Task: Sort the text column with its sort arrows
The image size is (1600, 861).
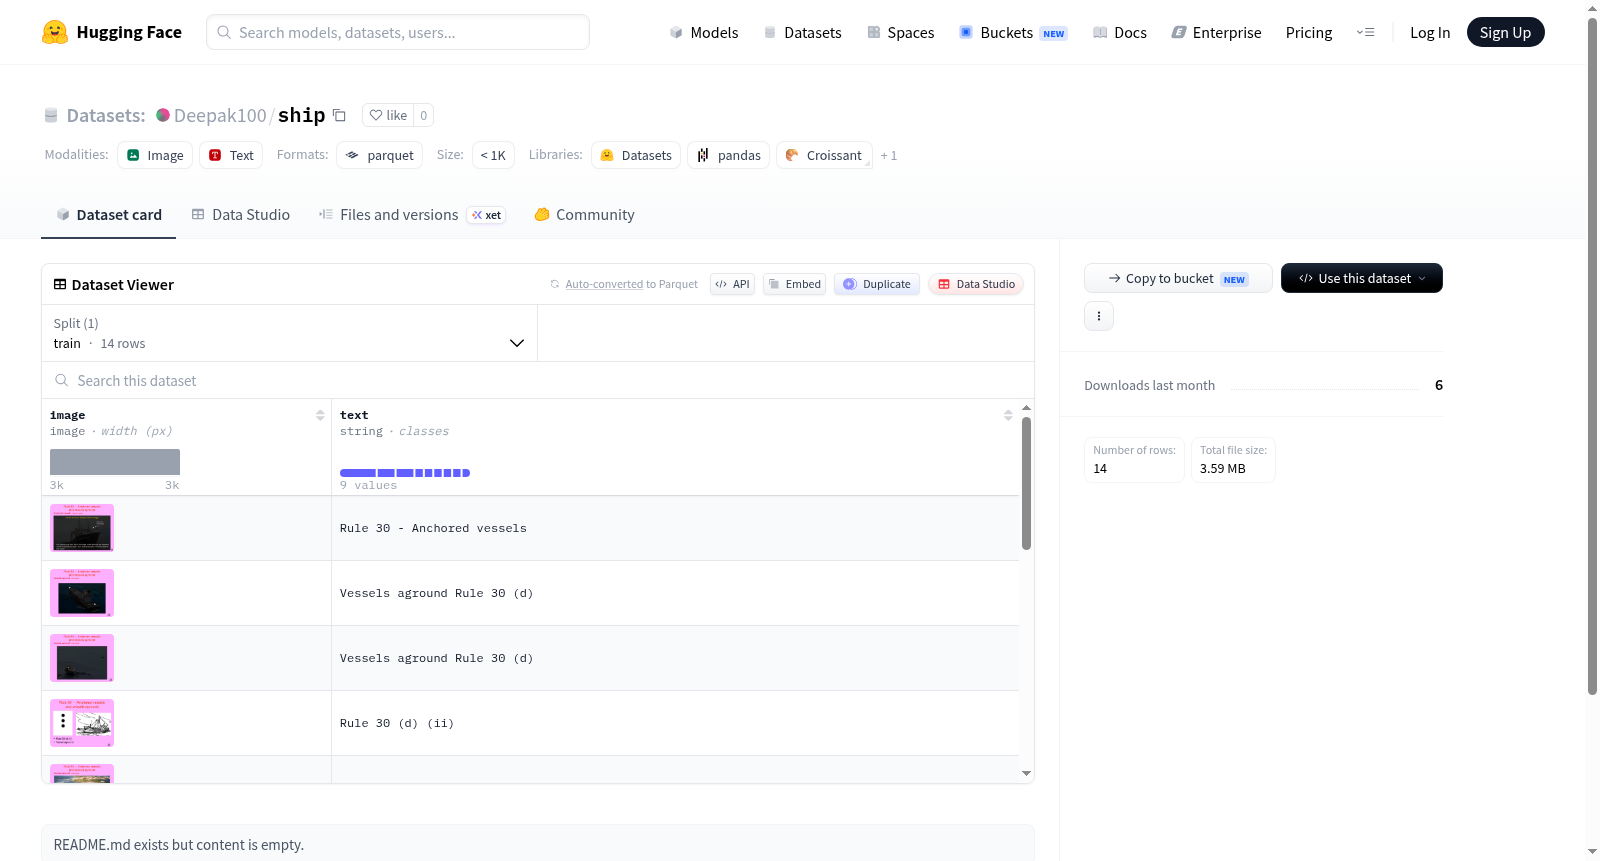Action: pyautogui.click(x=1008, y=415)
